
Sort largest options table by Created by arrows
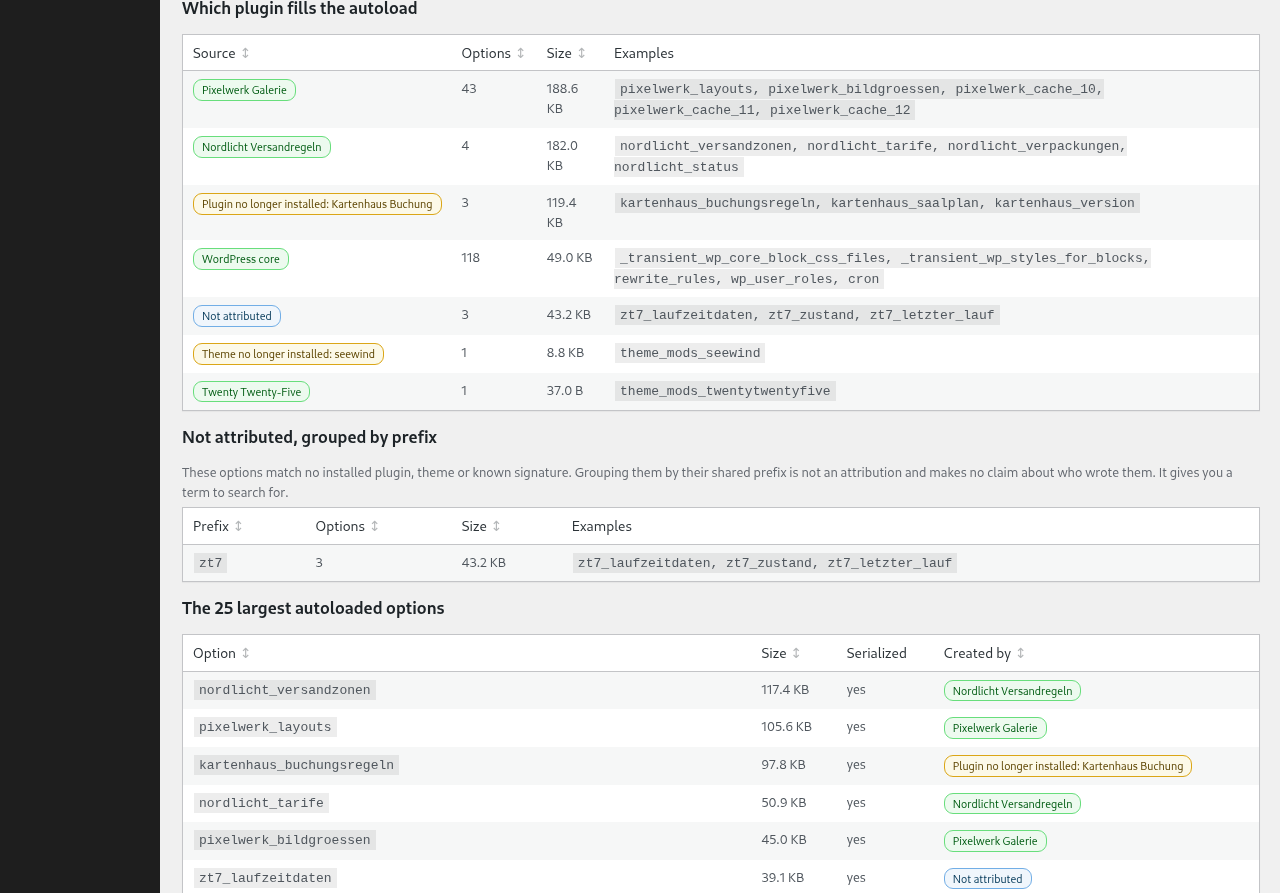(x=1020, y=653)
